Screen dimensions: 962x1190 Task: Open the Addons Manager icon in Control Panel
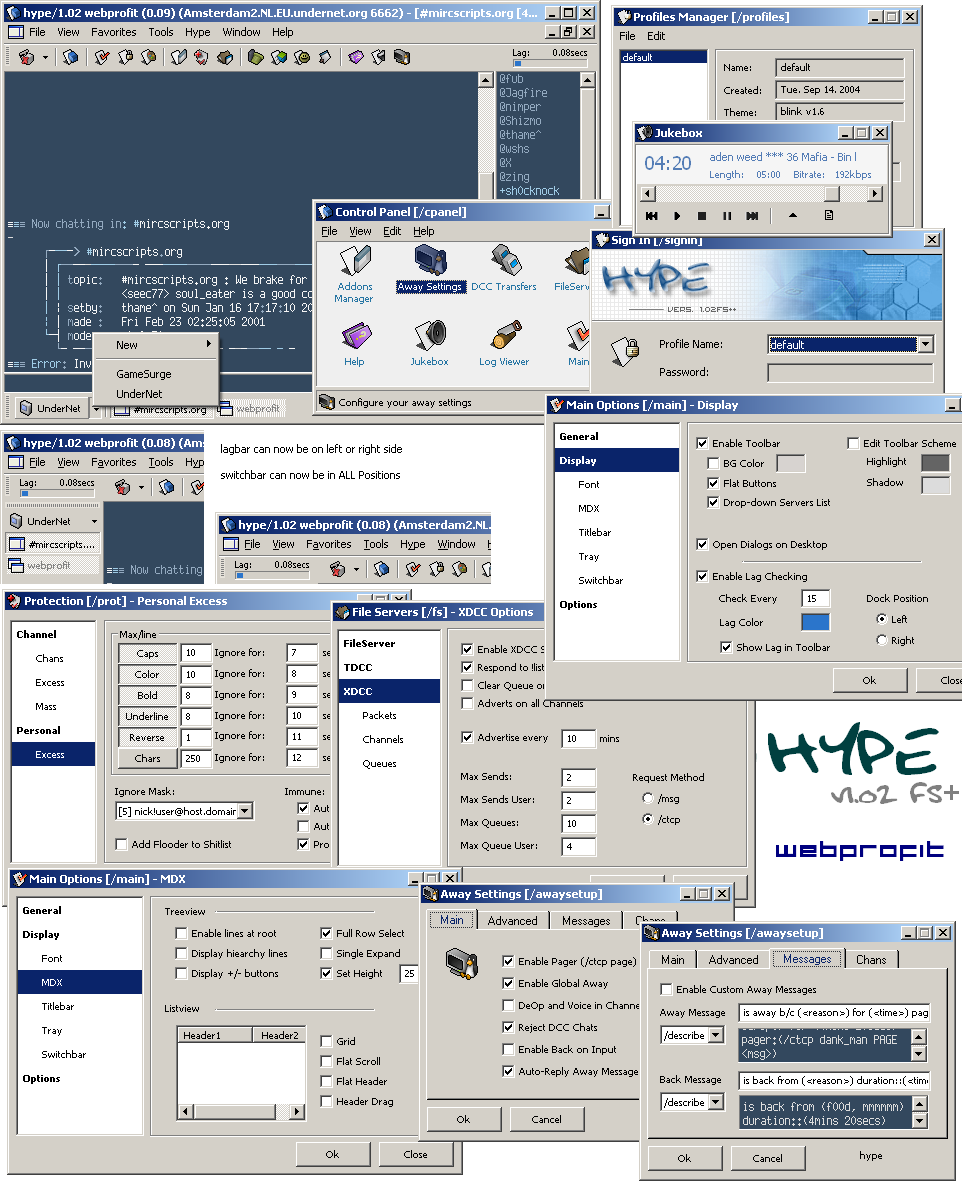pos(354,272)
